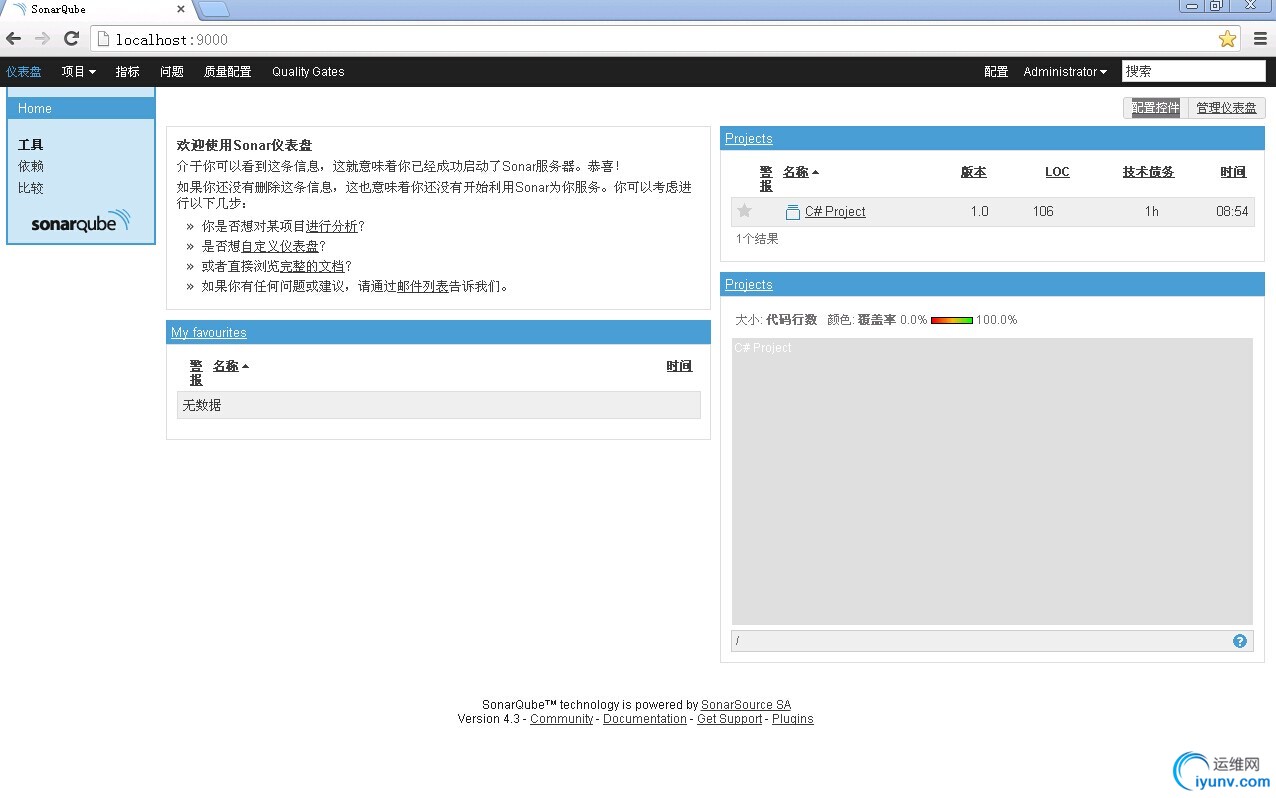
Task: Follow the 进行分析 link
Action: click(331, 227)
